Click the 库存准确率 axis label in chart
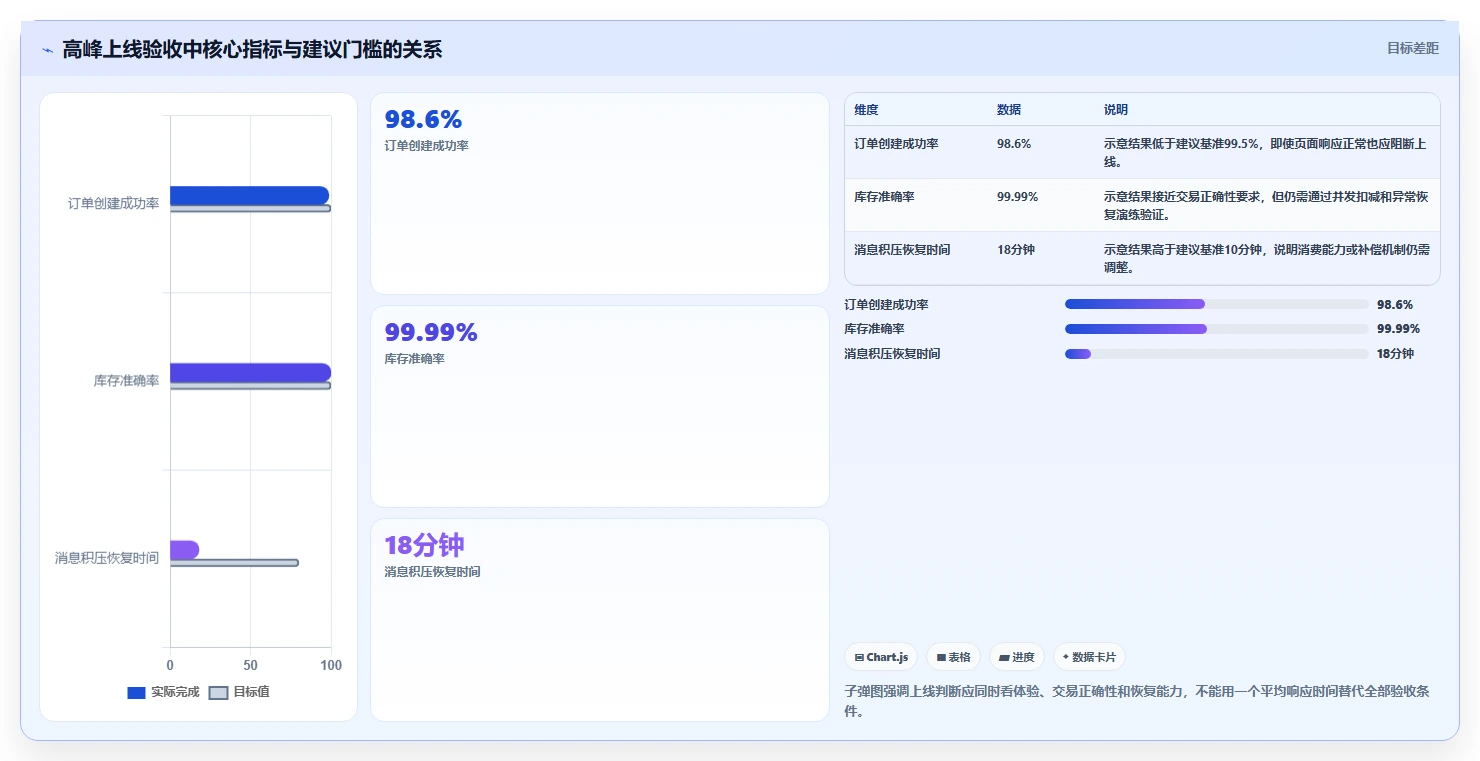 [x=126, y=381]
